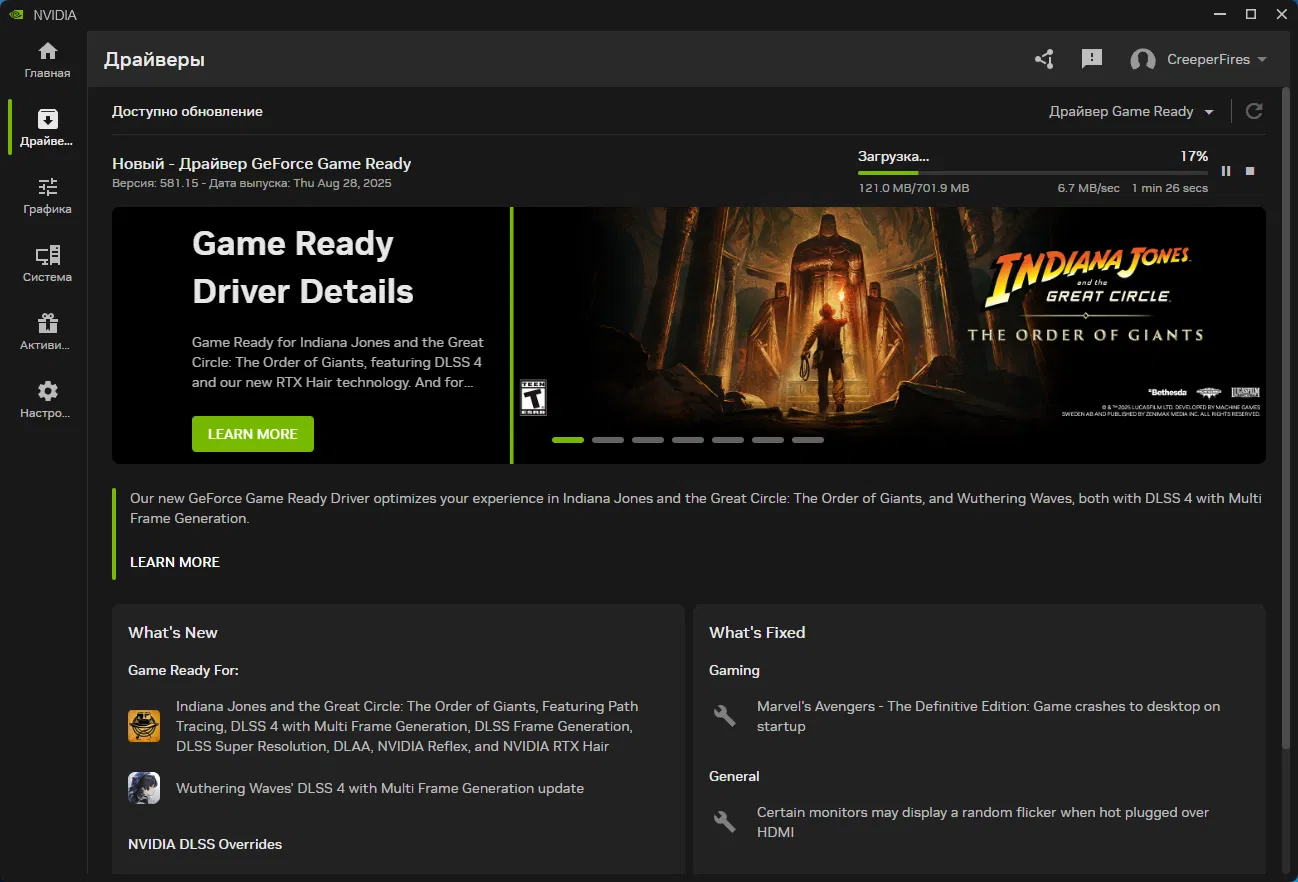Pause the driver download
The width and height of the screenshot is (1298, 882).
[x=1226, y=171]
